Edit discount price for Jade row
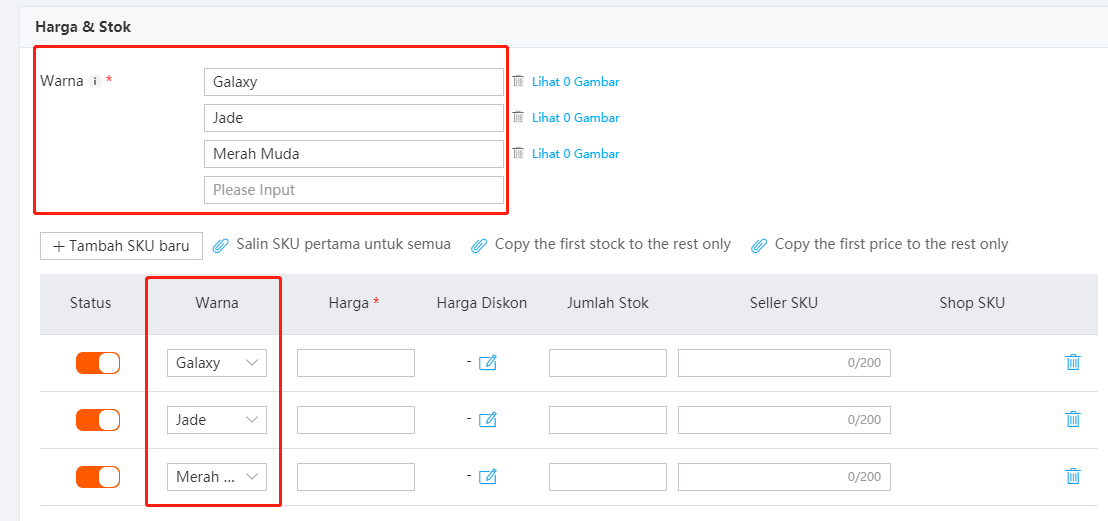The width and height of the screenshot is (1108, 521). 488,420
